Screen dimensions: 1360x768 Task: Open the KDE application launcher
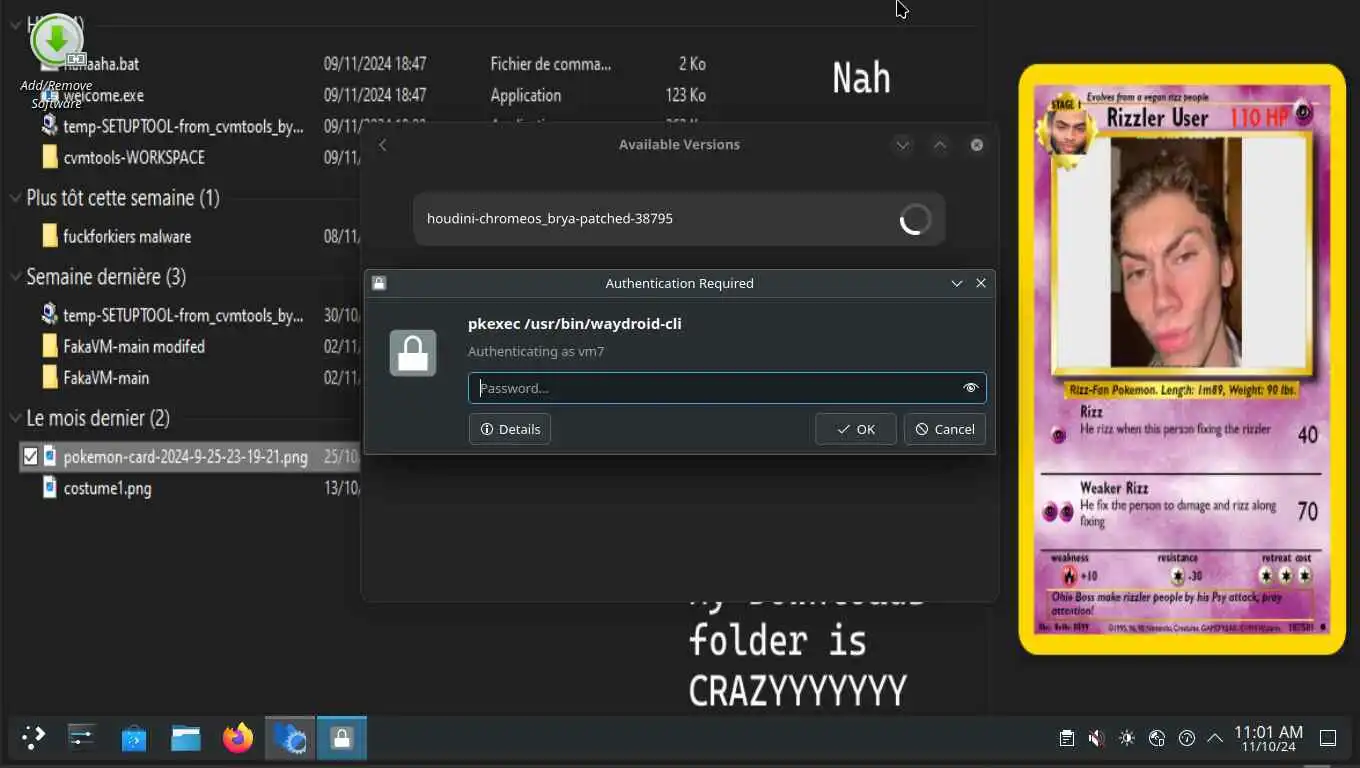[x=33, y=738]
